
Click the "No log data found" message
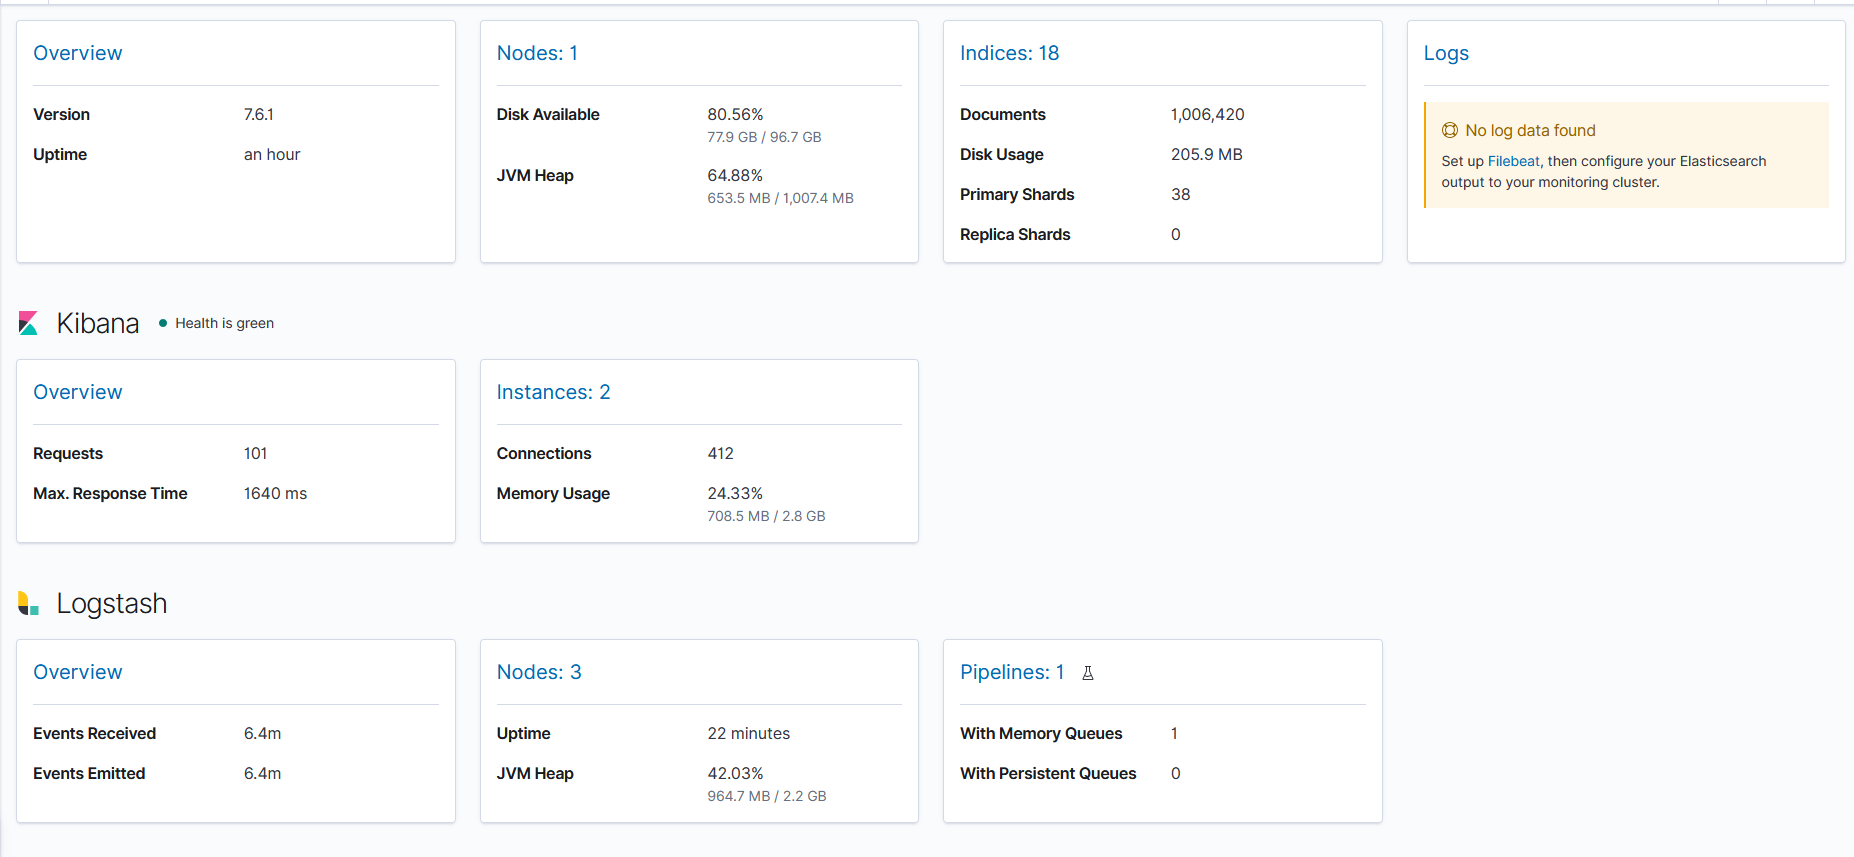[1530, 130]
